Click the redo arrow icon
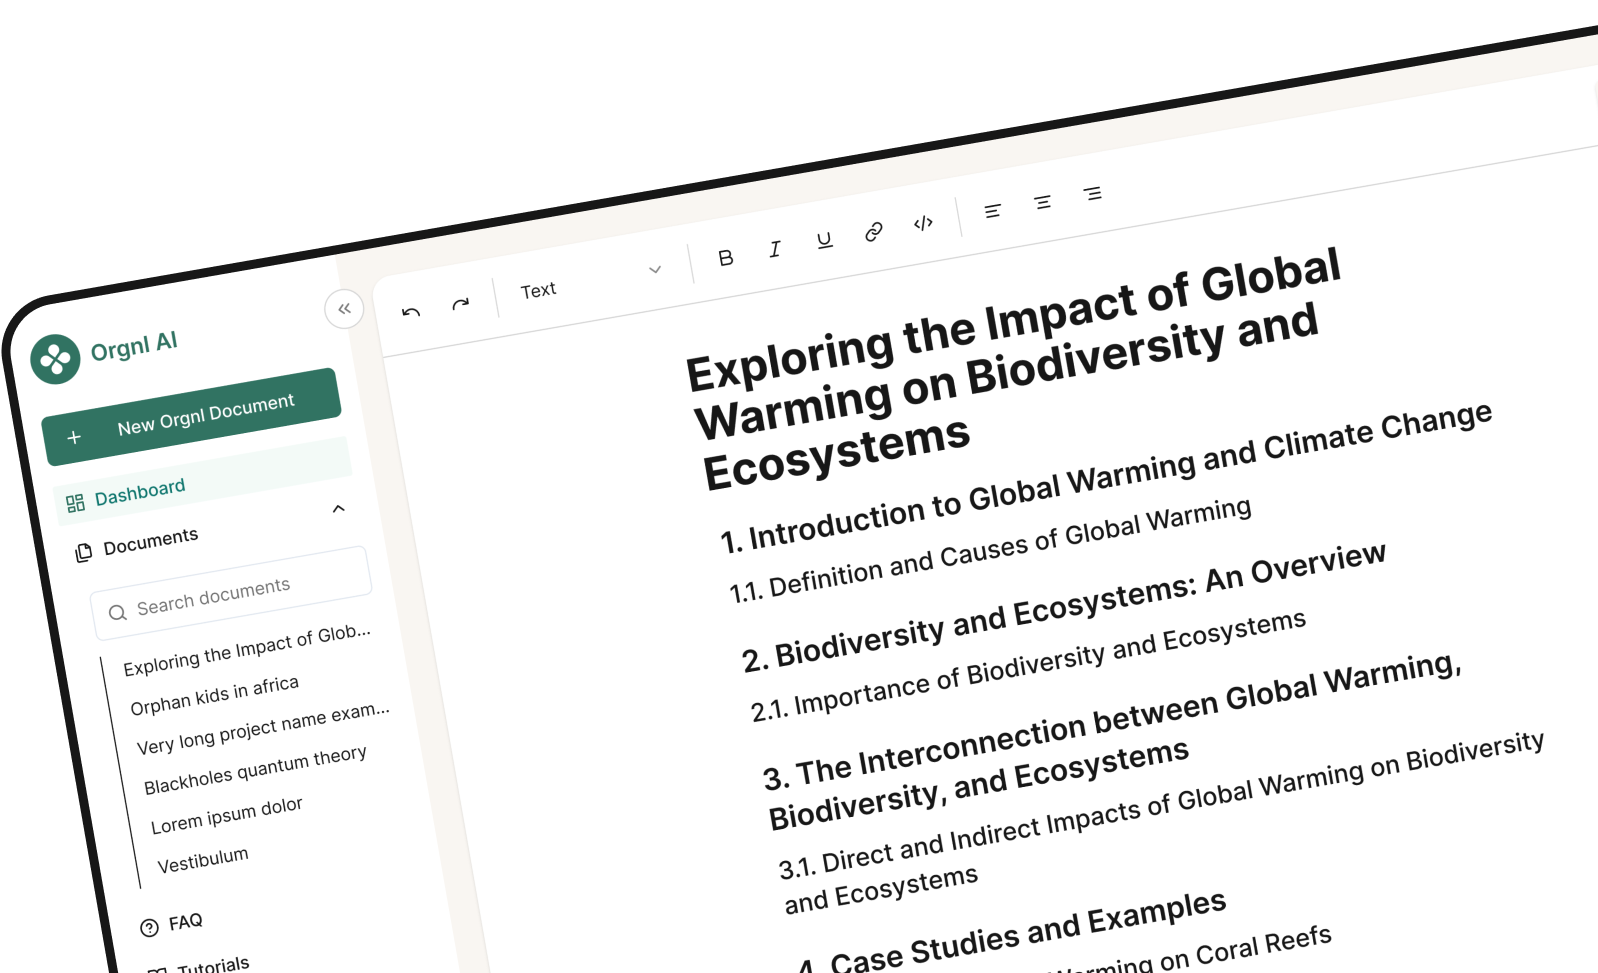This screenshot has width=1598, height=973. (x=460, y=304)
